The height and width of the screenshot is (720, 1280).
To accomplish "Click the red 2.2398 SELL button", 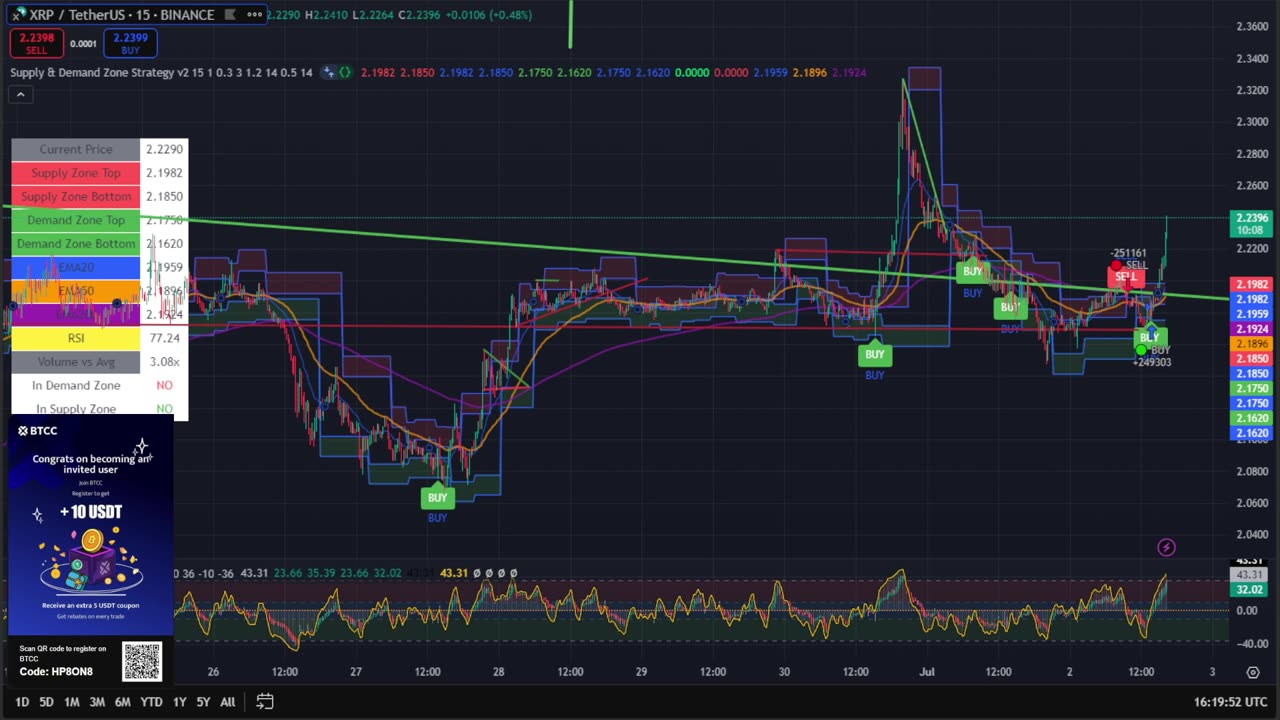I will pos(36,43).
